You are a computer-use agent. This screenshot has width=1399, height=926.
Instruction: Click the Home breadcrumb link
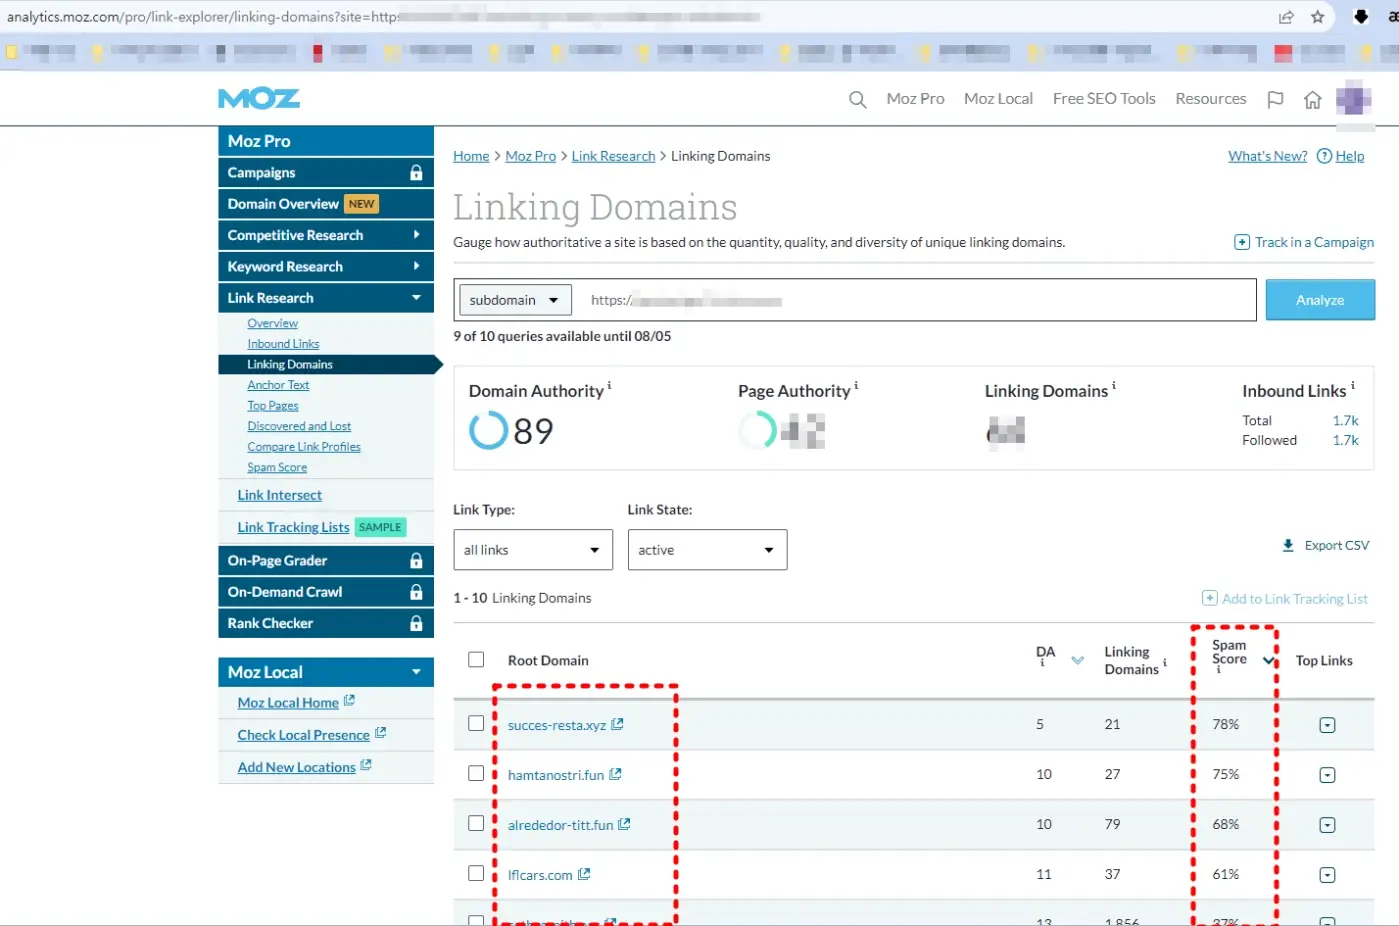click(x=471, y=156)
